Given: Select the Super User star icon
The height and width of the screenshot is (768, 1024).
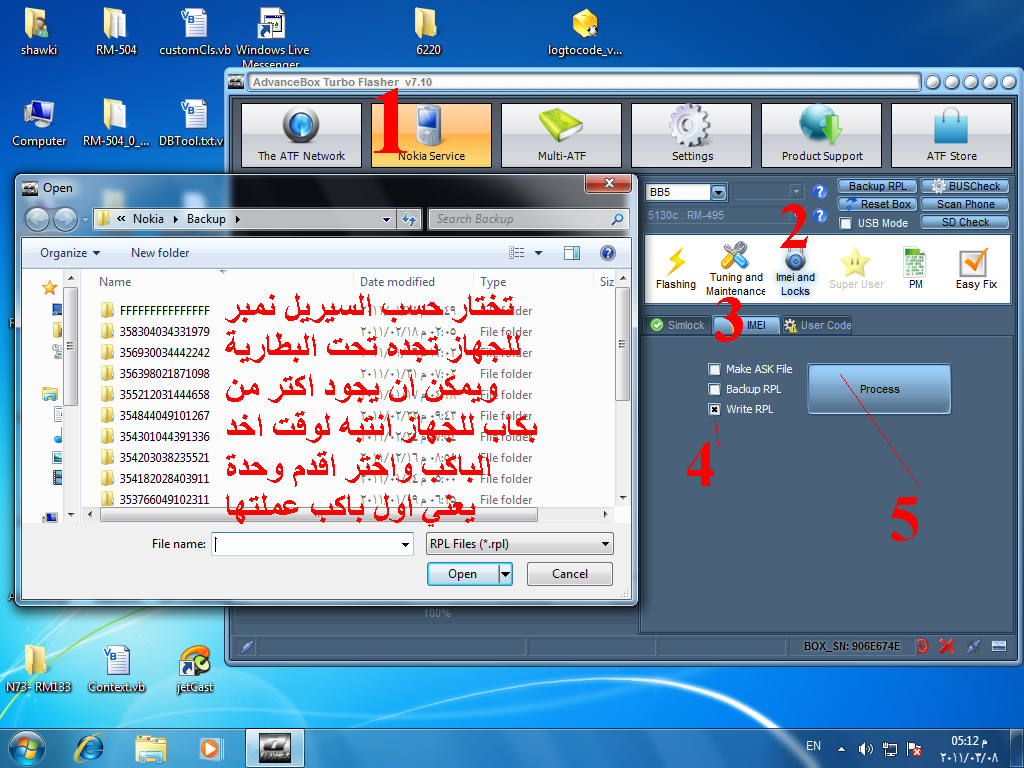Looking at the screenshot, I should (x=856, y=268).
